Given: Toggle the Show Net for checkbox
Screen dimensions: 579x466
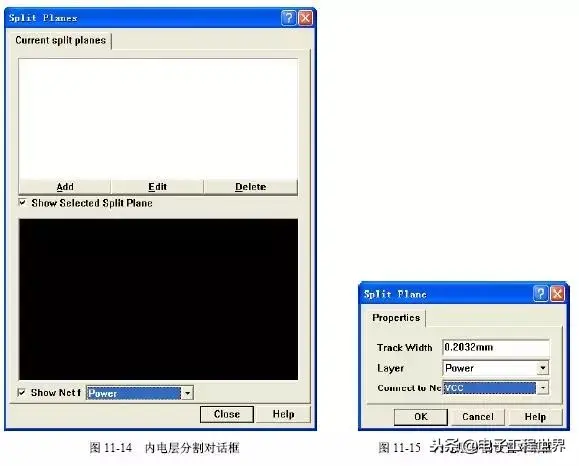Looking at the screenshot, I should [22, 393].
